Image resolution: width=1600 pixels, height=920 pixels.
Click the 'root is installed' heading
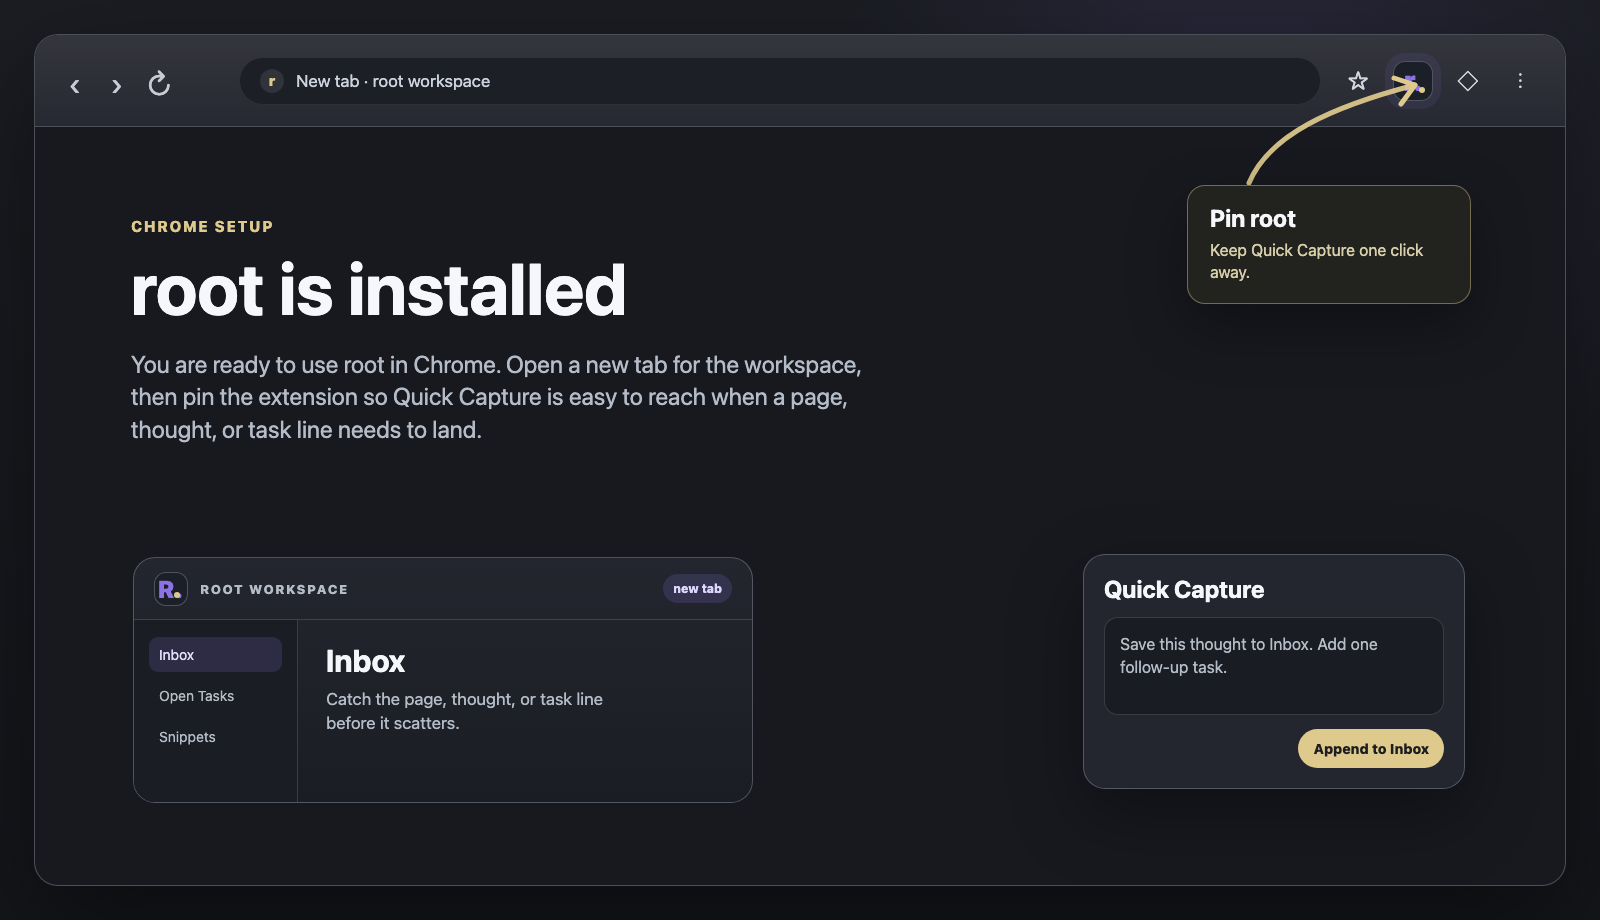(378, 291)
